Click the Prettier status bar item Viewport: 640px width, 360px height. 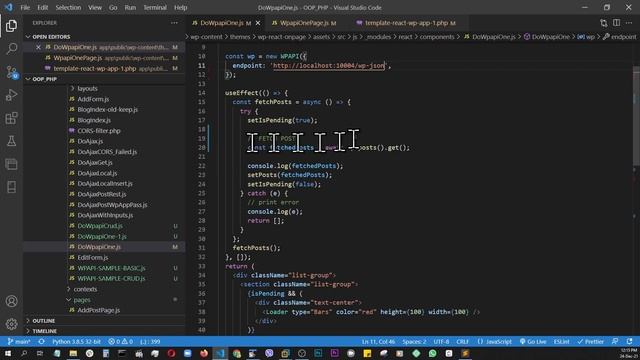coord(590,342)
